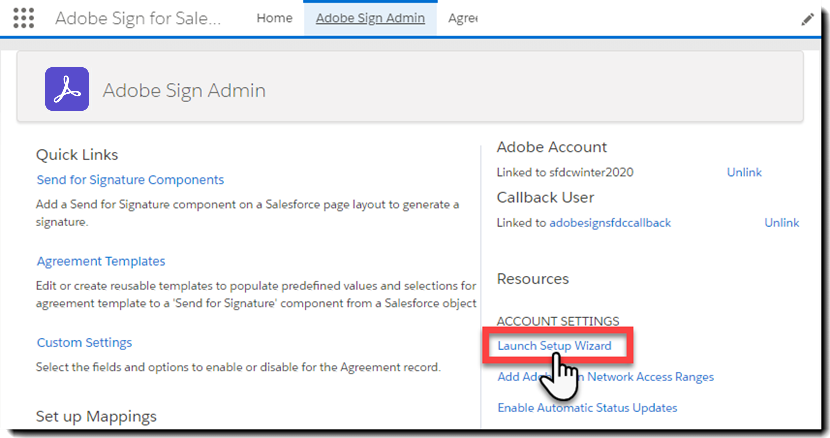The height and width of the screenshot is (438, 830).
Task: Click the purple Adobe Sign logo icon
Action: point(67,90)
